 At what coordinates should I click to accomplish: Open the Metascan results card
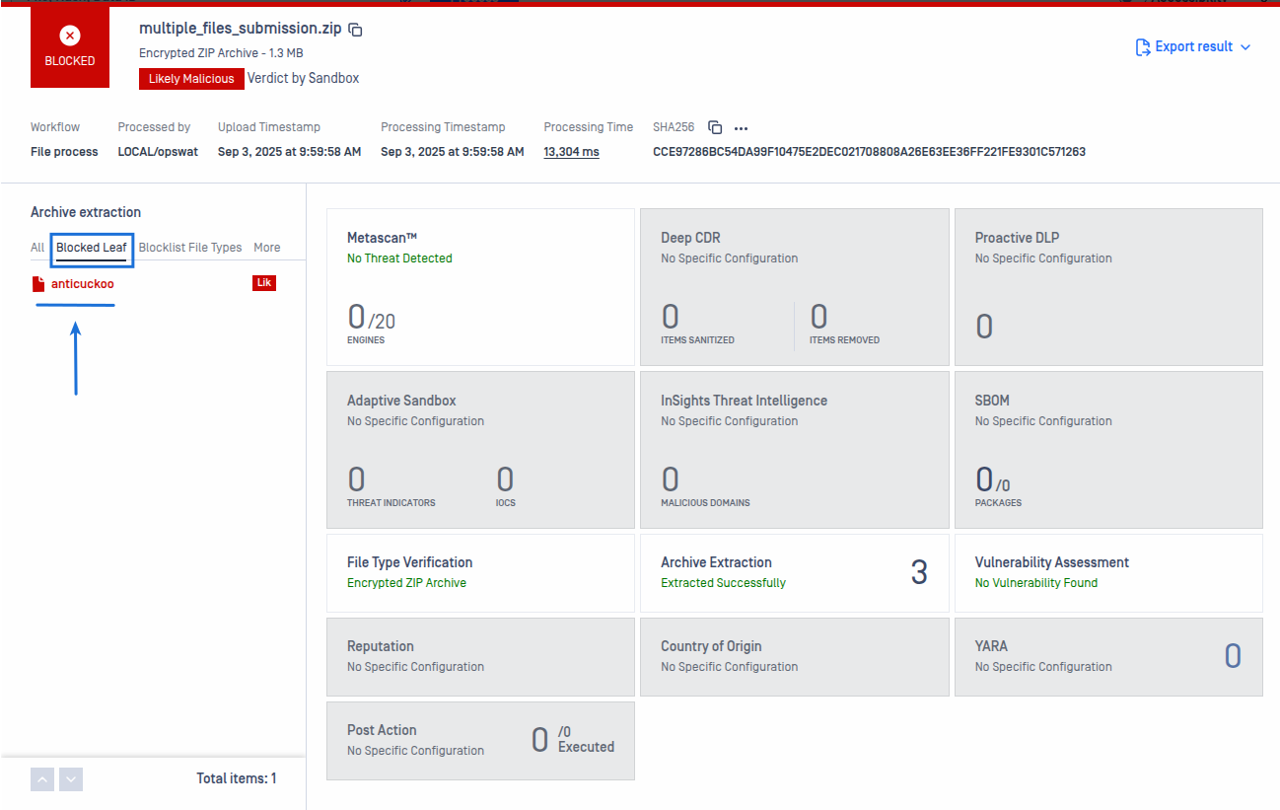(x=480, y=287)
